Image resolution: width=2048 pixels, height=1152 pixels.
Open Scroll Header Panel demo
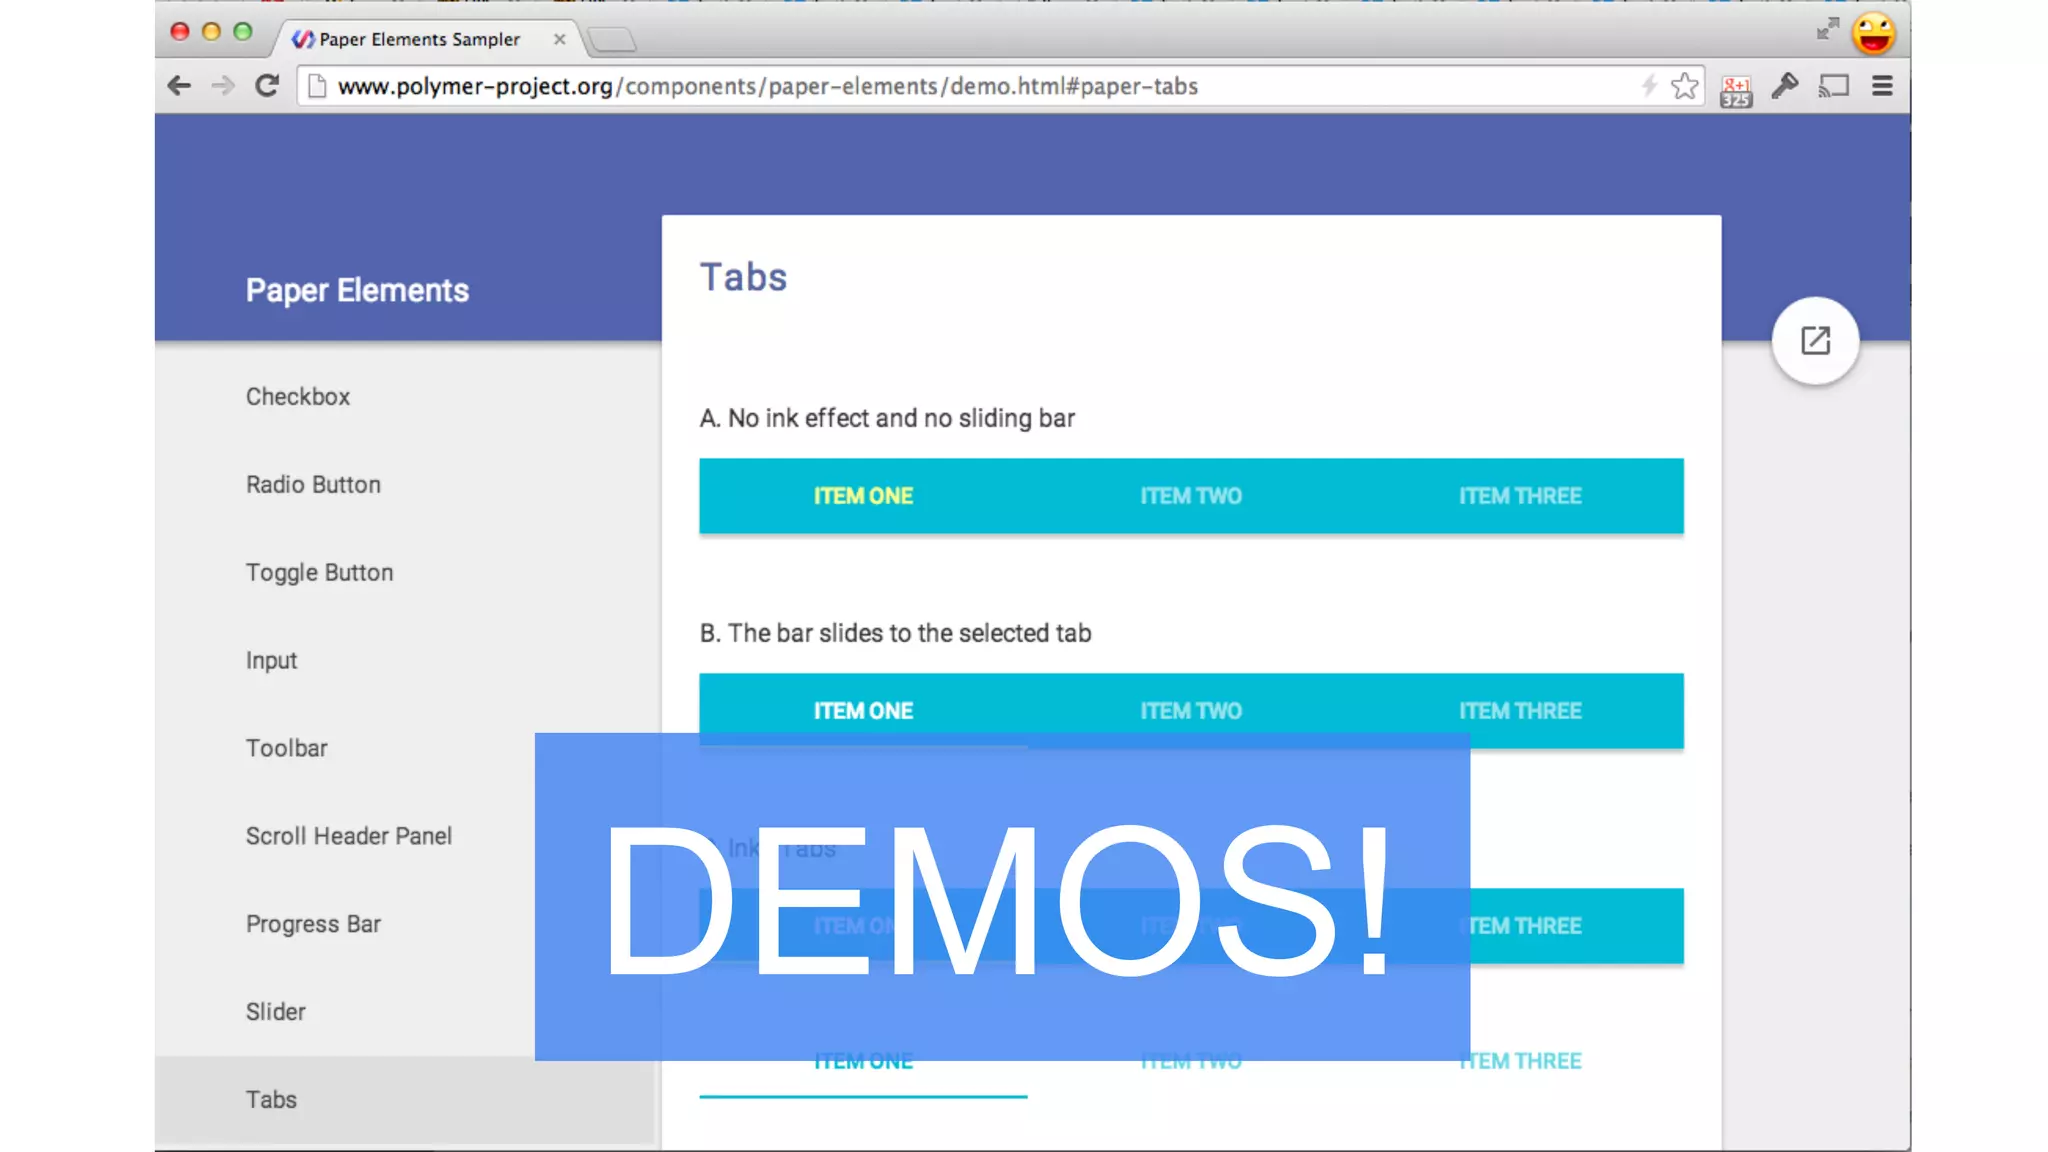click(349, 836)
